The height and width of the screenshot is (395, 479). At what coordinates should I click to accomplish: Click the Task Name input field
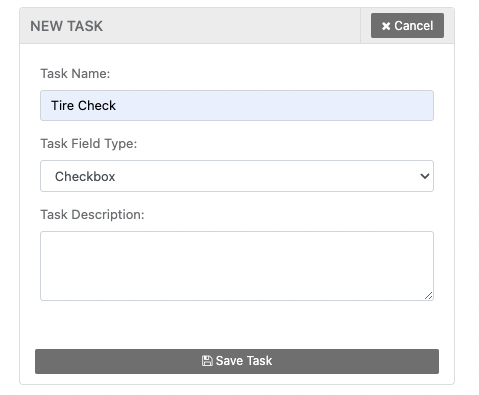click(x=237, y=105)
